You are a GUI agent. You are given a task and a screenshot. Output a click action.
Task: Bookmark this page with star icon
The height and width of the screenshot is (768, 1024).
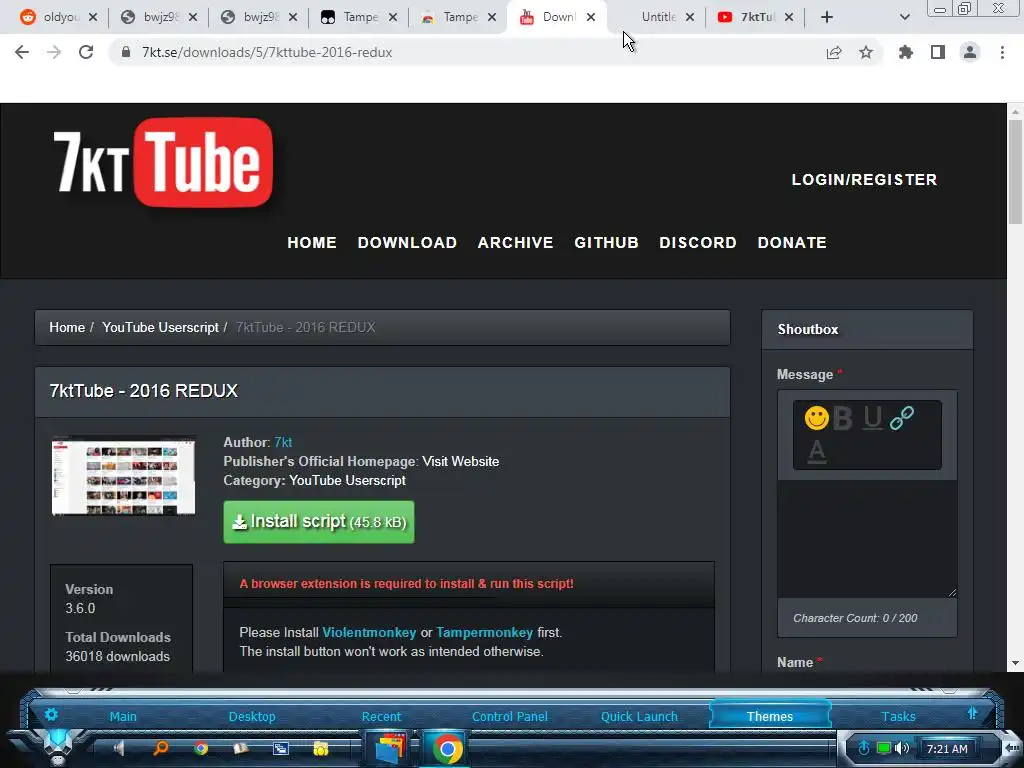(866, 52)
